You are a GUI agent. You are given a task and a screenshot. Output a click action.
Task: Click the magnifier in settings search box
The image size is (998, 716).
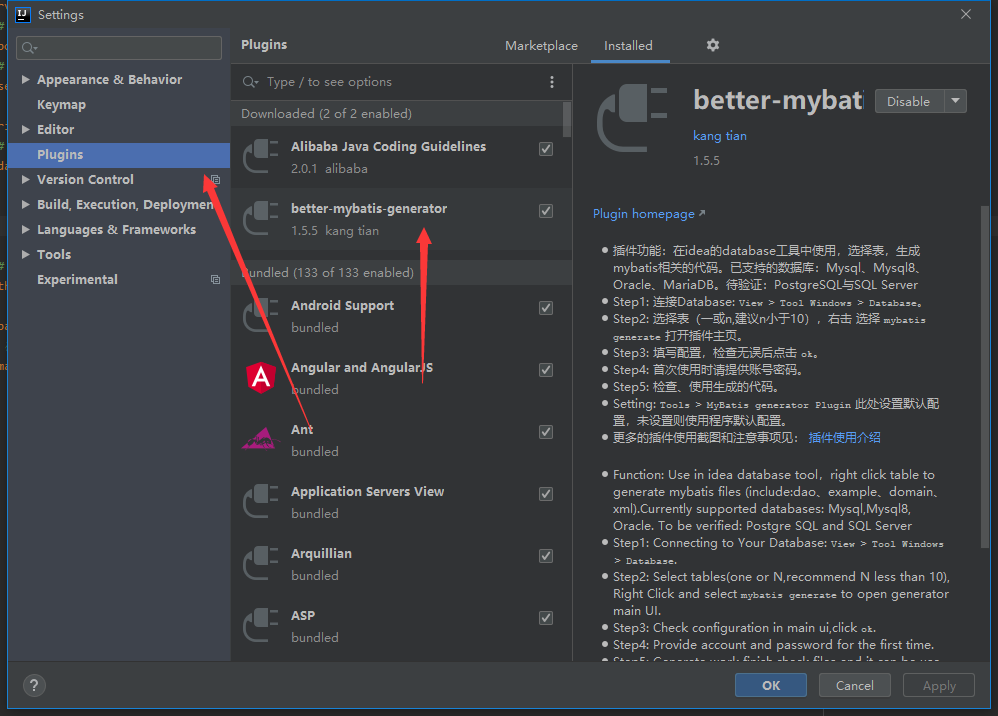[x=29, y=48]
